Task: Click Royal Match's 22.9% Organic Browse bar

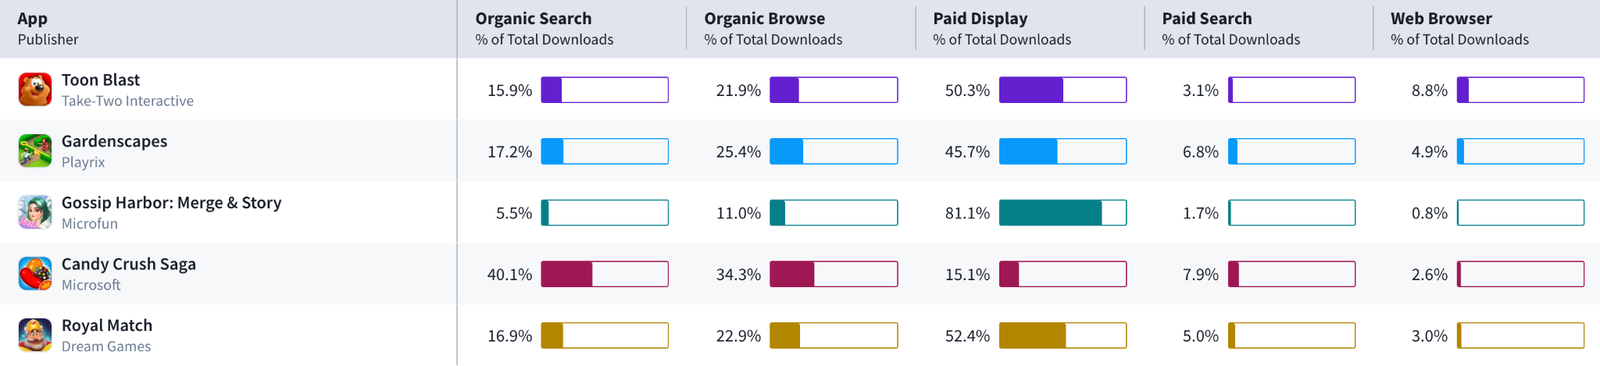Action: pyautogui.click(x=834, y=336)
